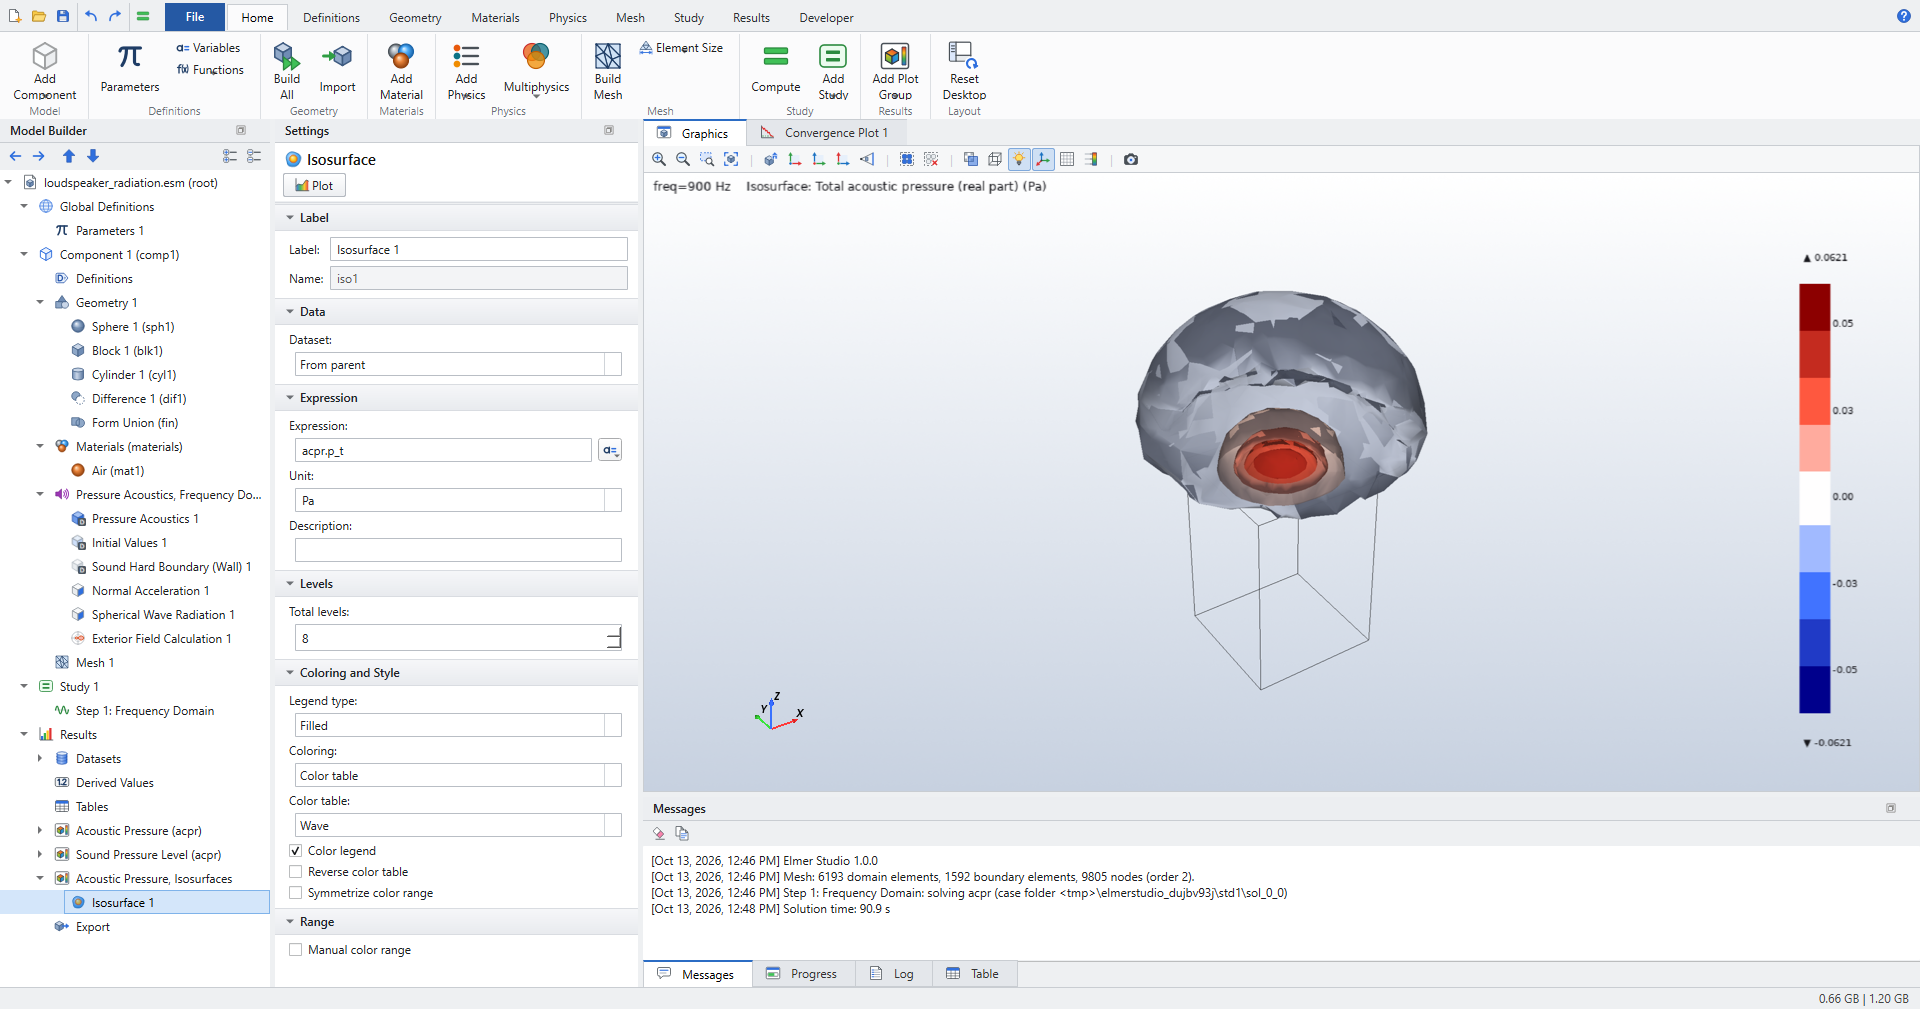Move node down with the blue down arrow
Image resolution: width=1920 pixels, height=1009 pixels.
click(93, 156)
